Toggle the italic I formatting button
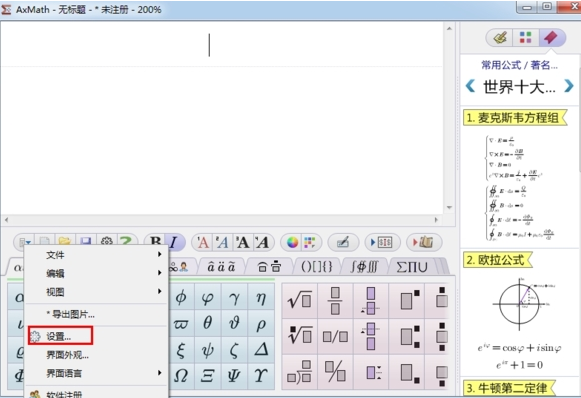 [173, 242]
